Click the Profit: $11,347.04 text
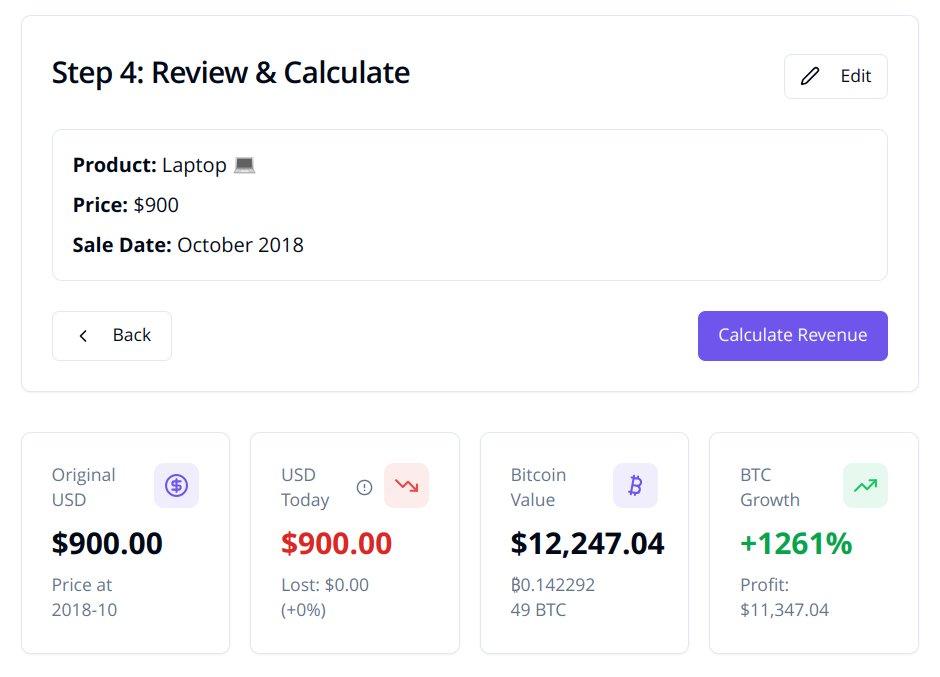This screenshot has width=940, height=677. (784, 597)
